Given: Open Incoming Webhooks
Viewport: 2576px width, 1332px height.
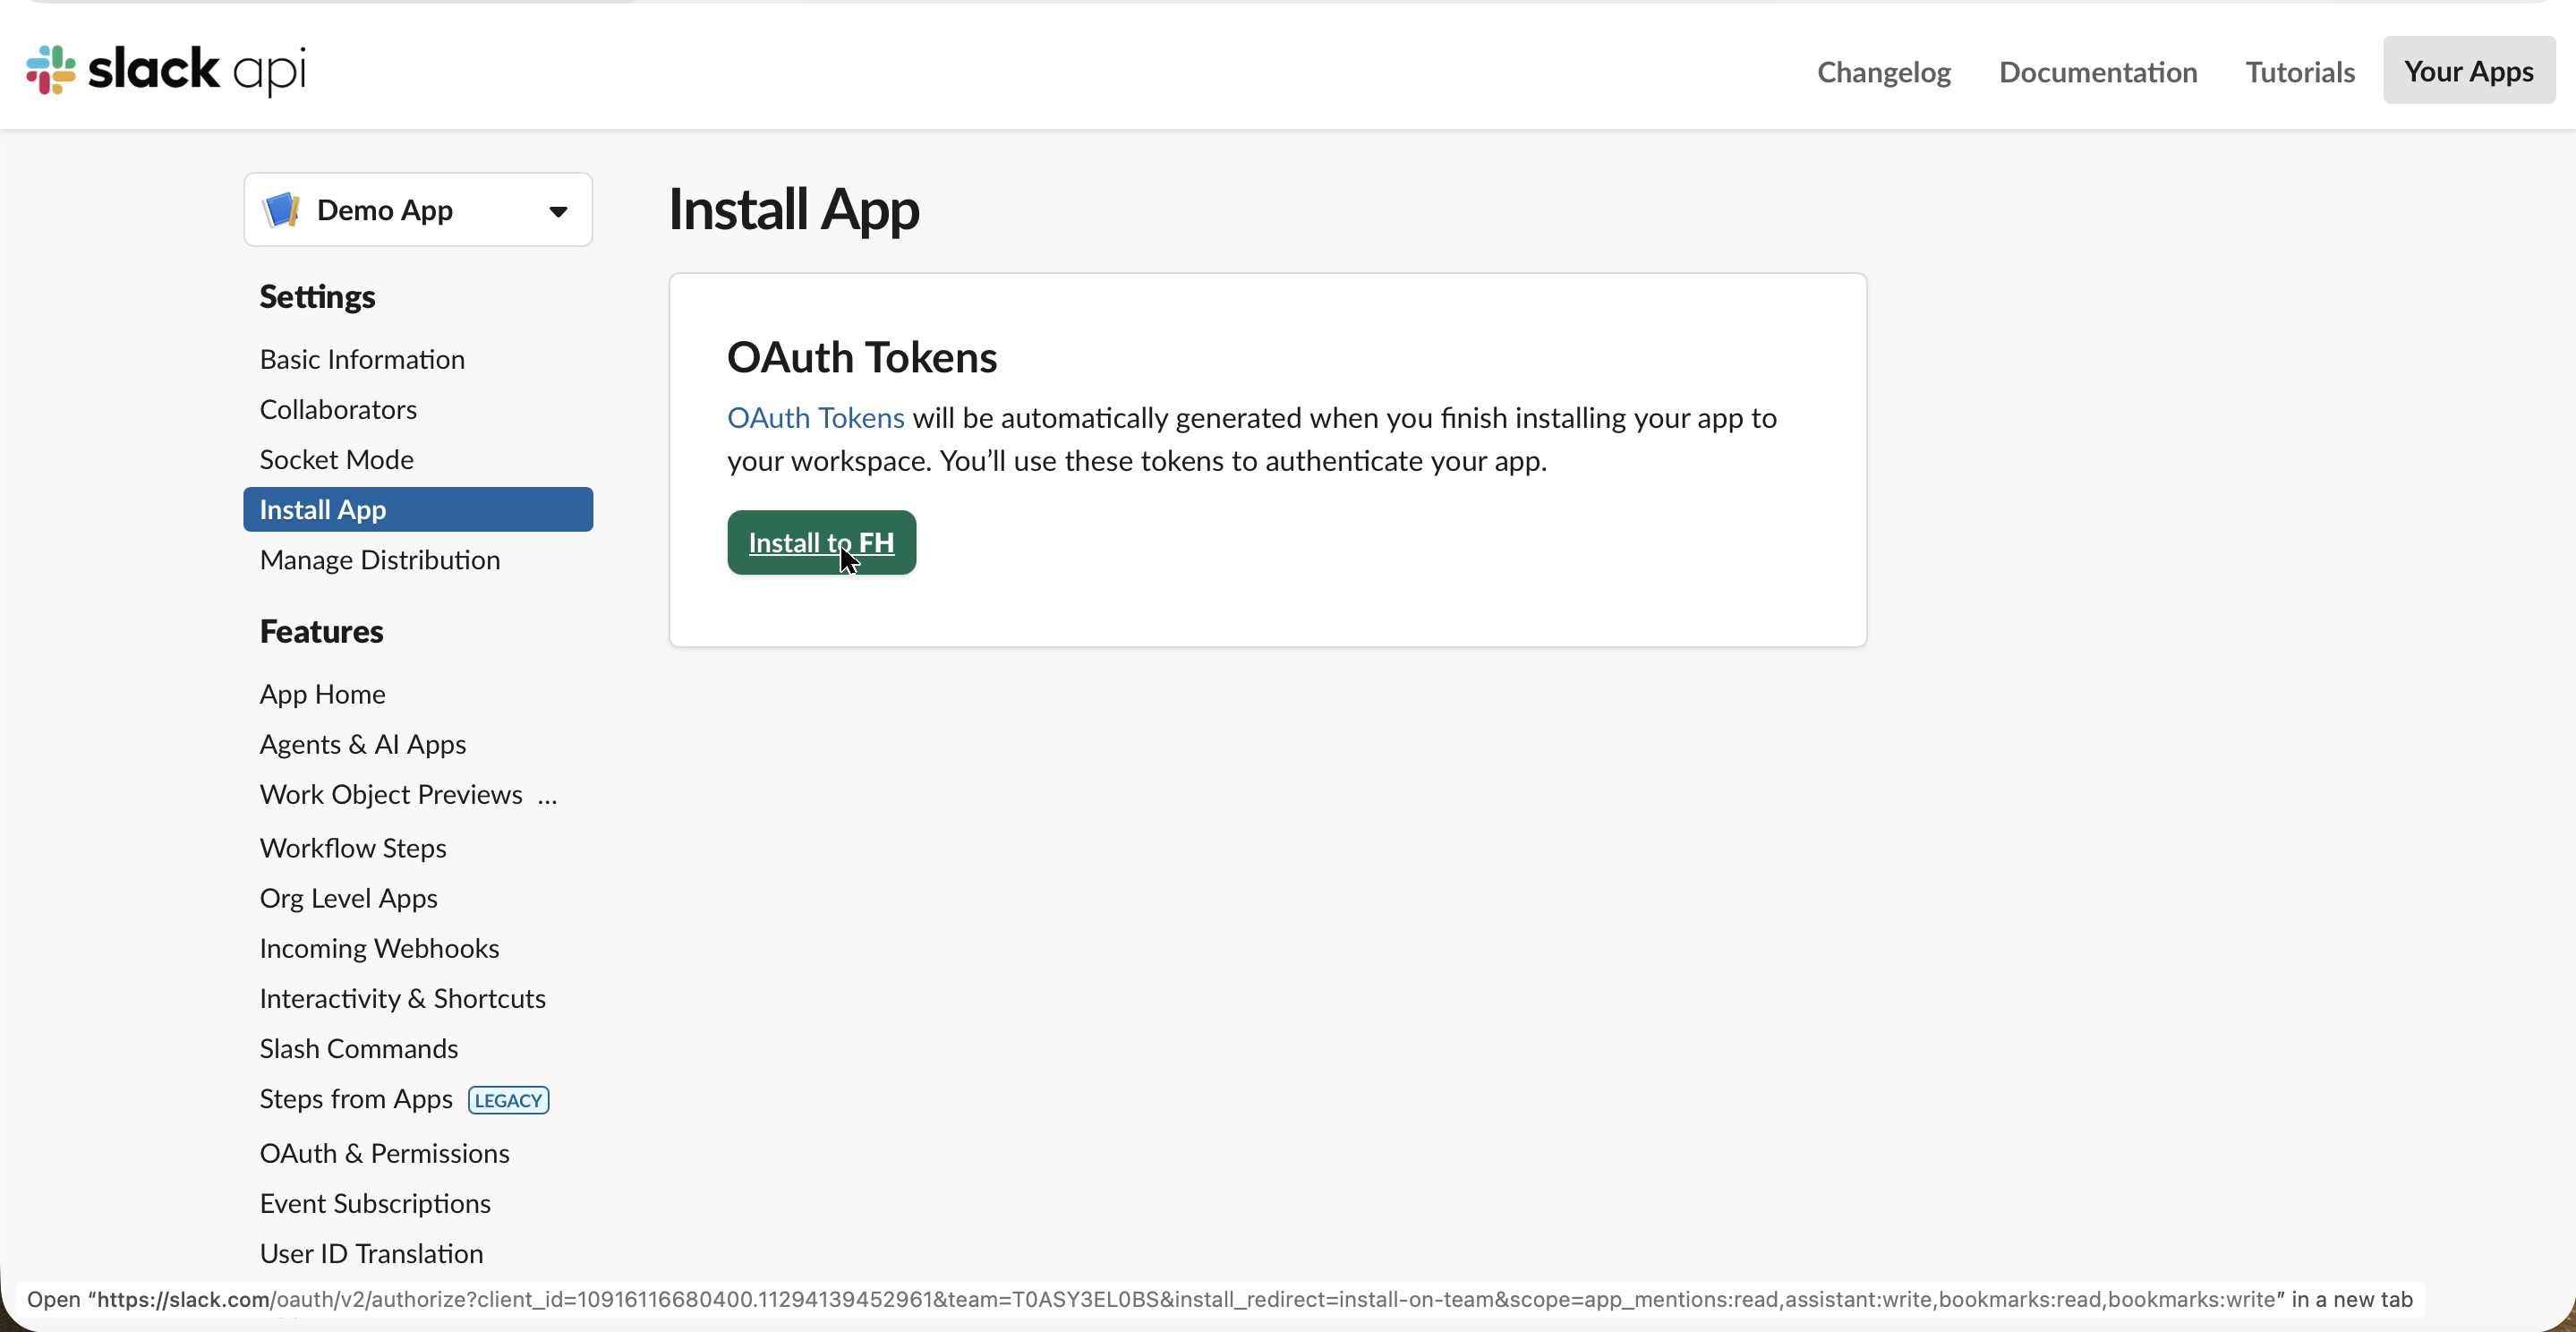Looking at the screenshot, I should [x=379, y=948].
